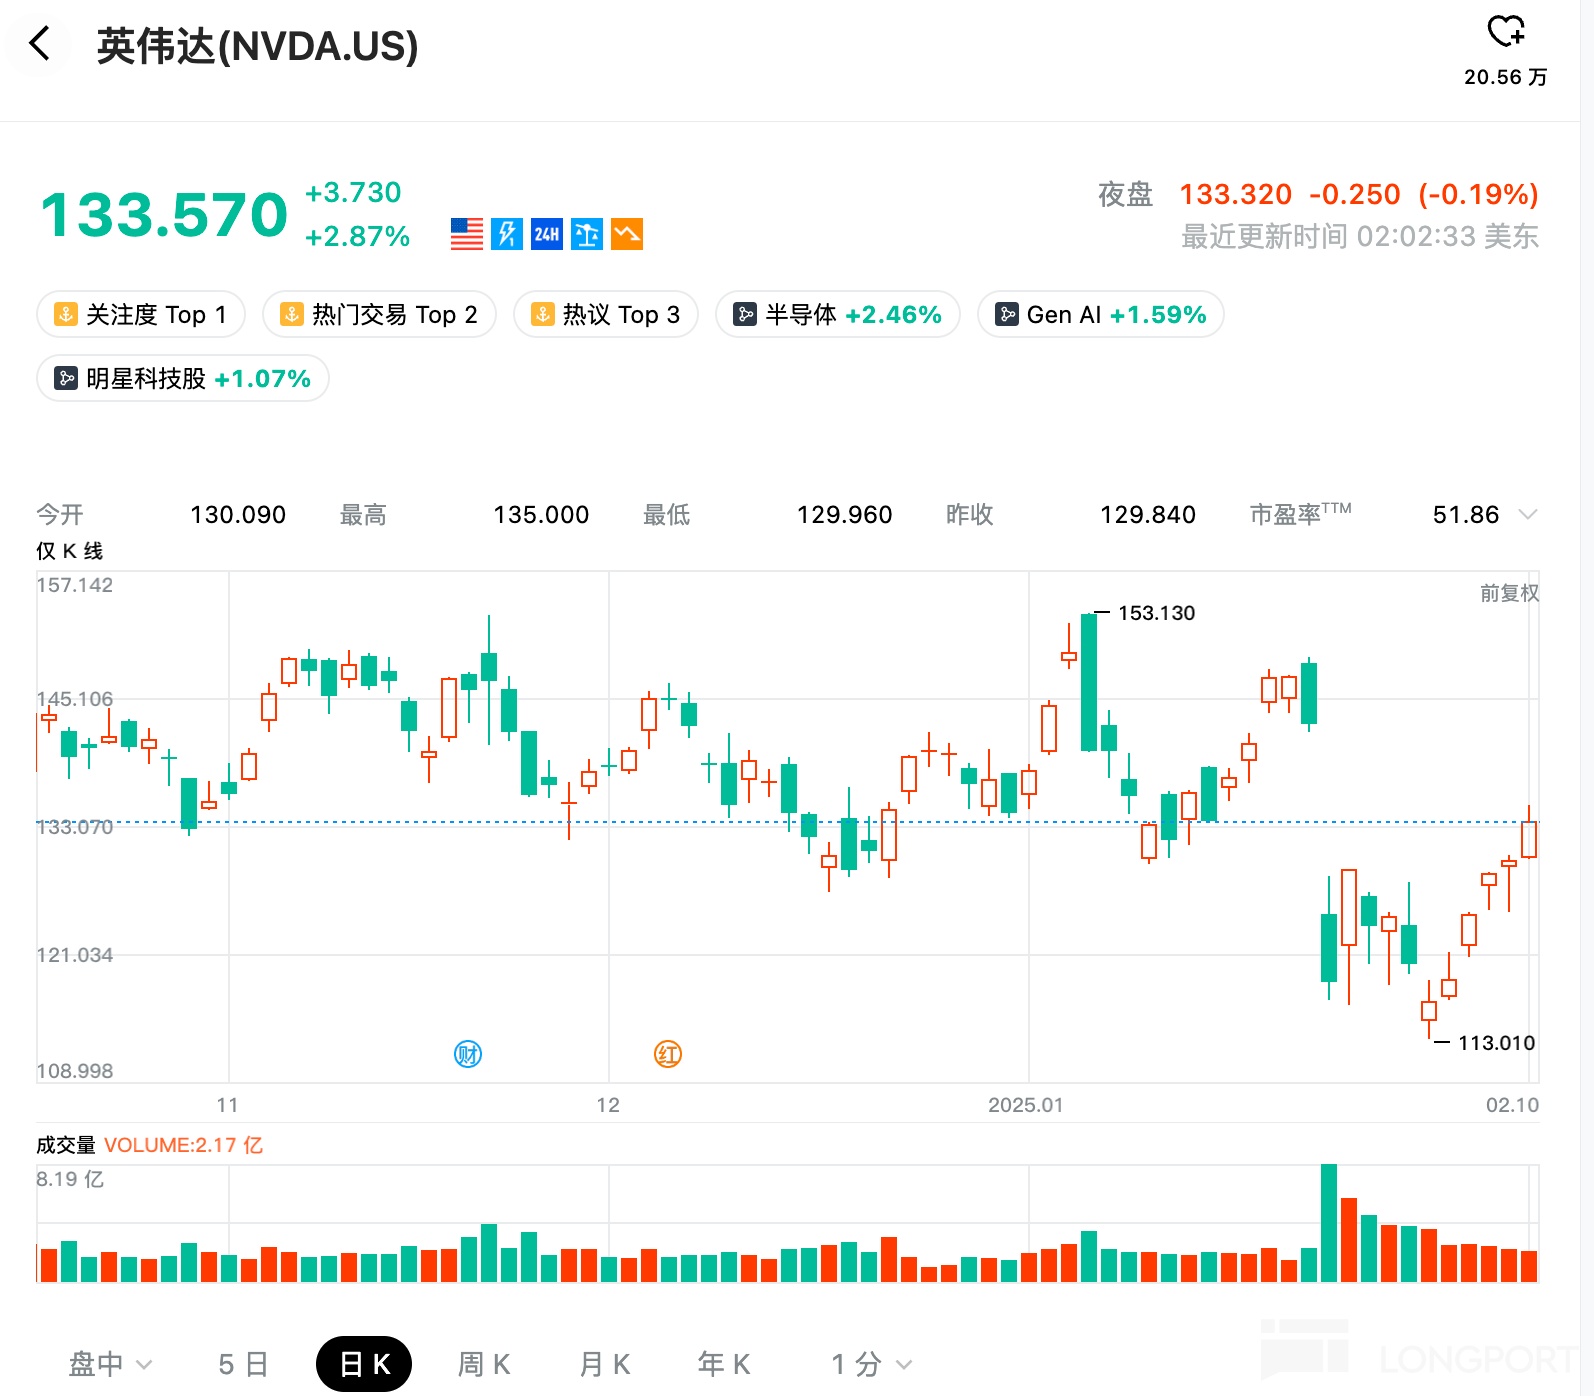Click the 20.56 万 followers count
1594x1396 pixels.
coord(1506,77)
